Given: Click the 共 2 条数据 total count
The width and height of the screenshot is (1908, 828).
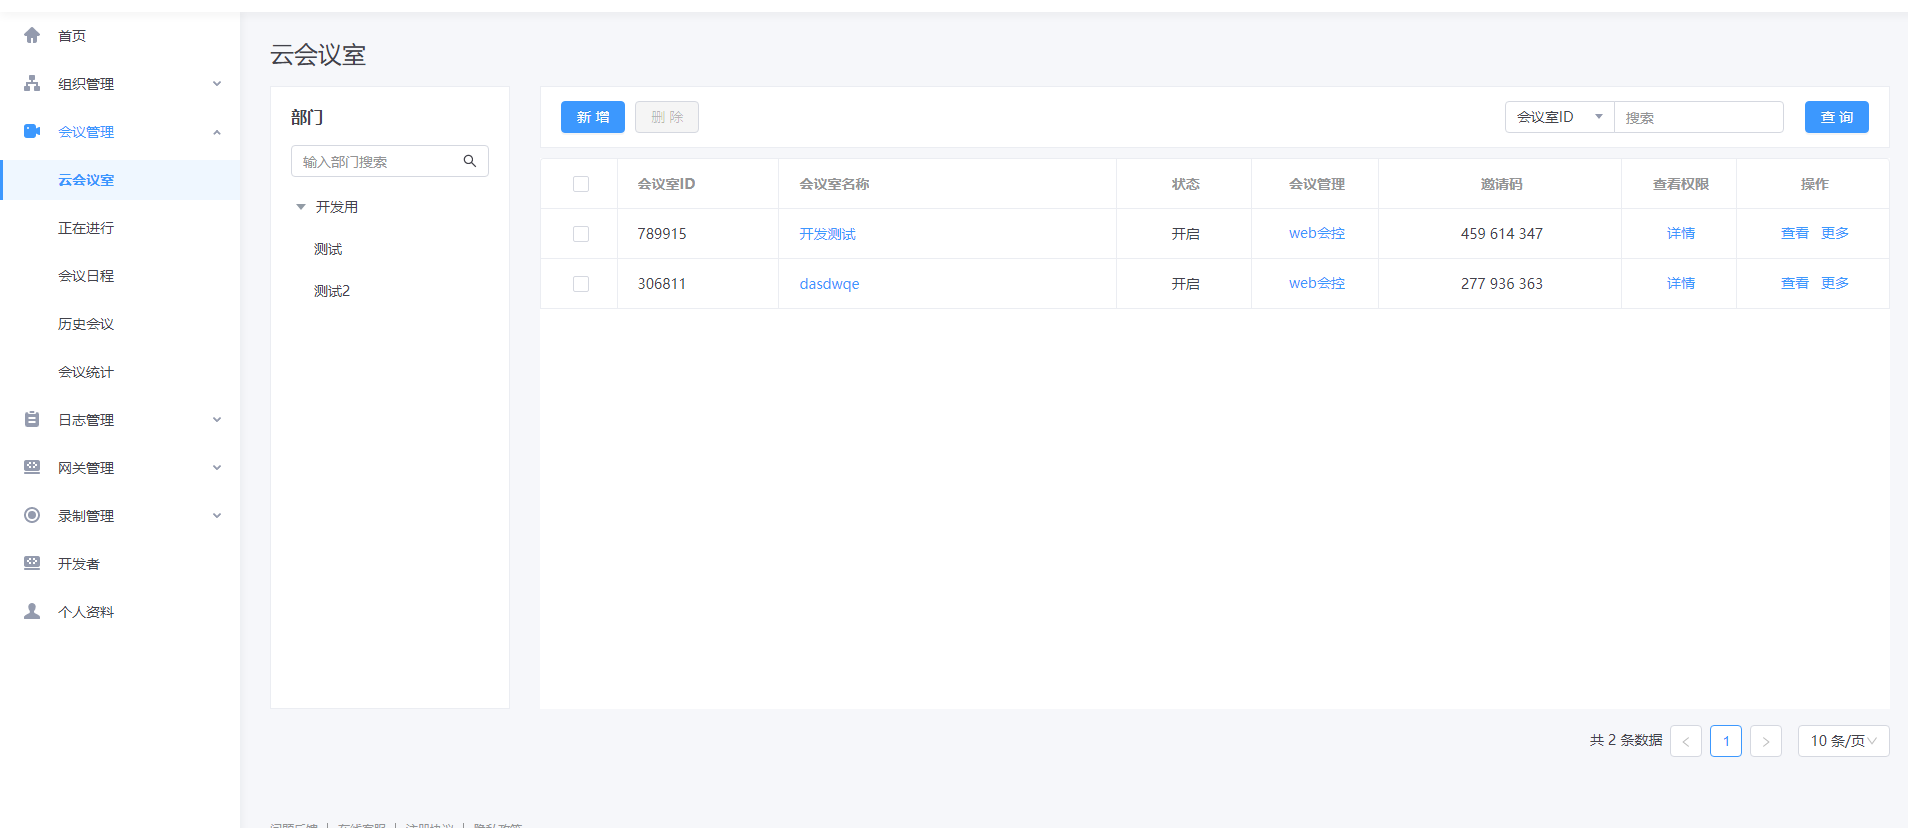Looking at the screenshot, I should pyautogui.click(x=1626, y=741).
